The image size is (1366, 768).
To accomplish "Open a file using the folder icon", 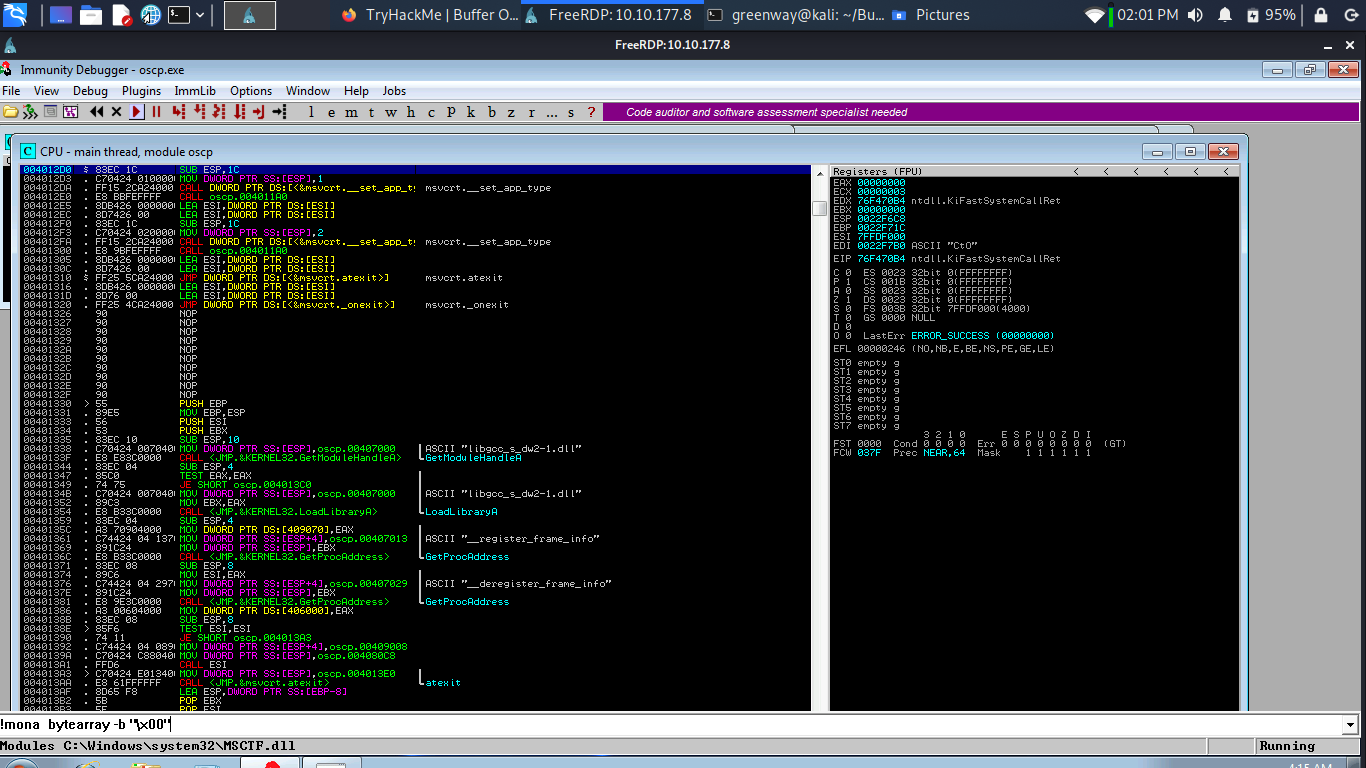I will [9, 112].
